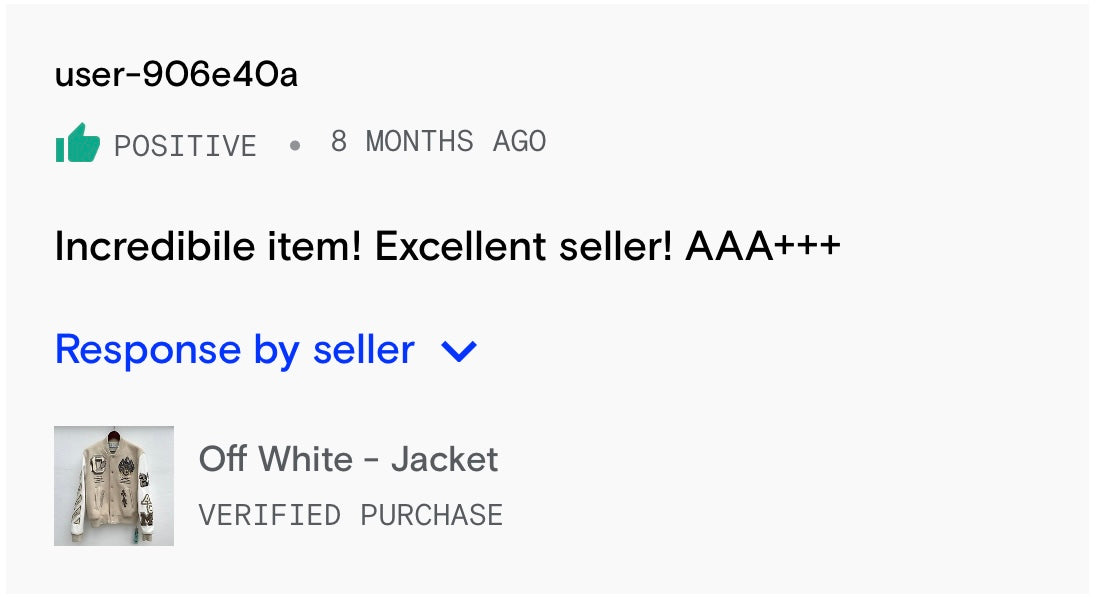Click Excellent seller! in the review comment

pos(522,246)
